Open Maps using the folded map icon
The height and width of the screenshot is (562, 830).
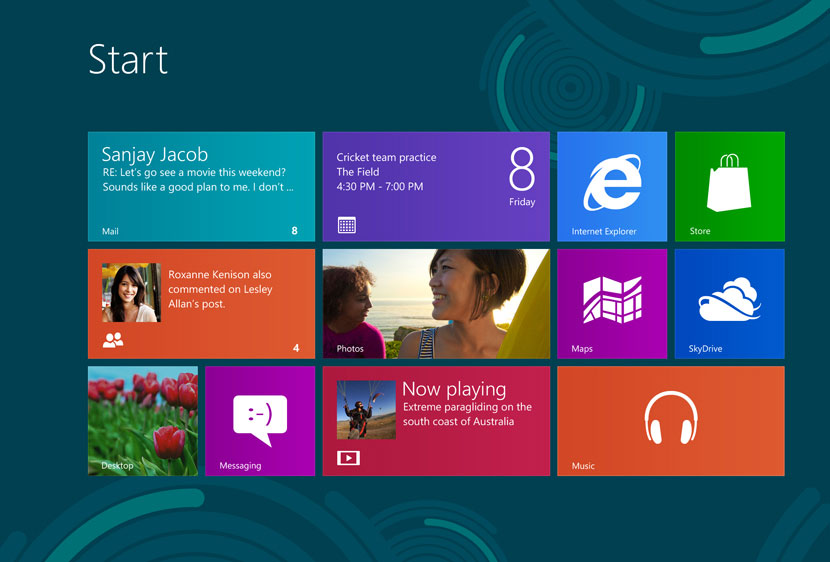[x=612, y=300]
